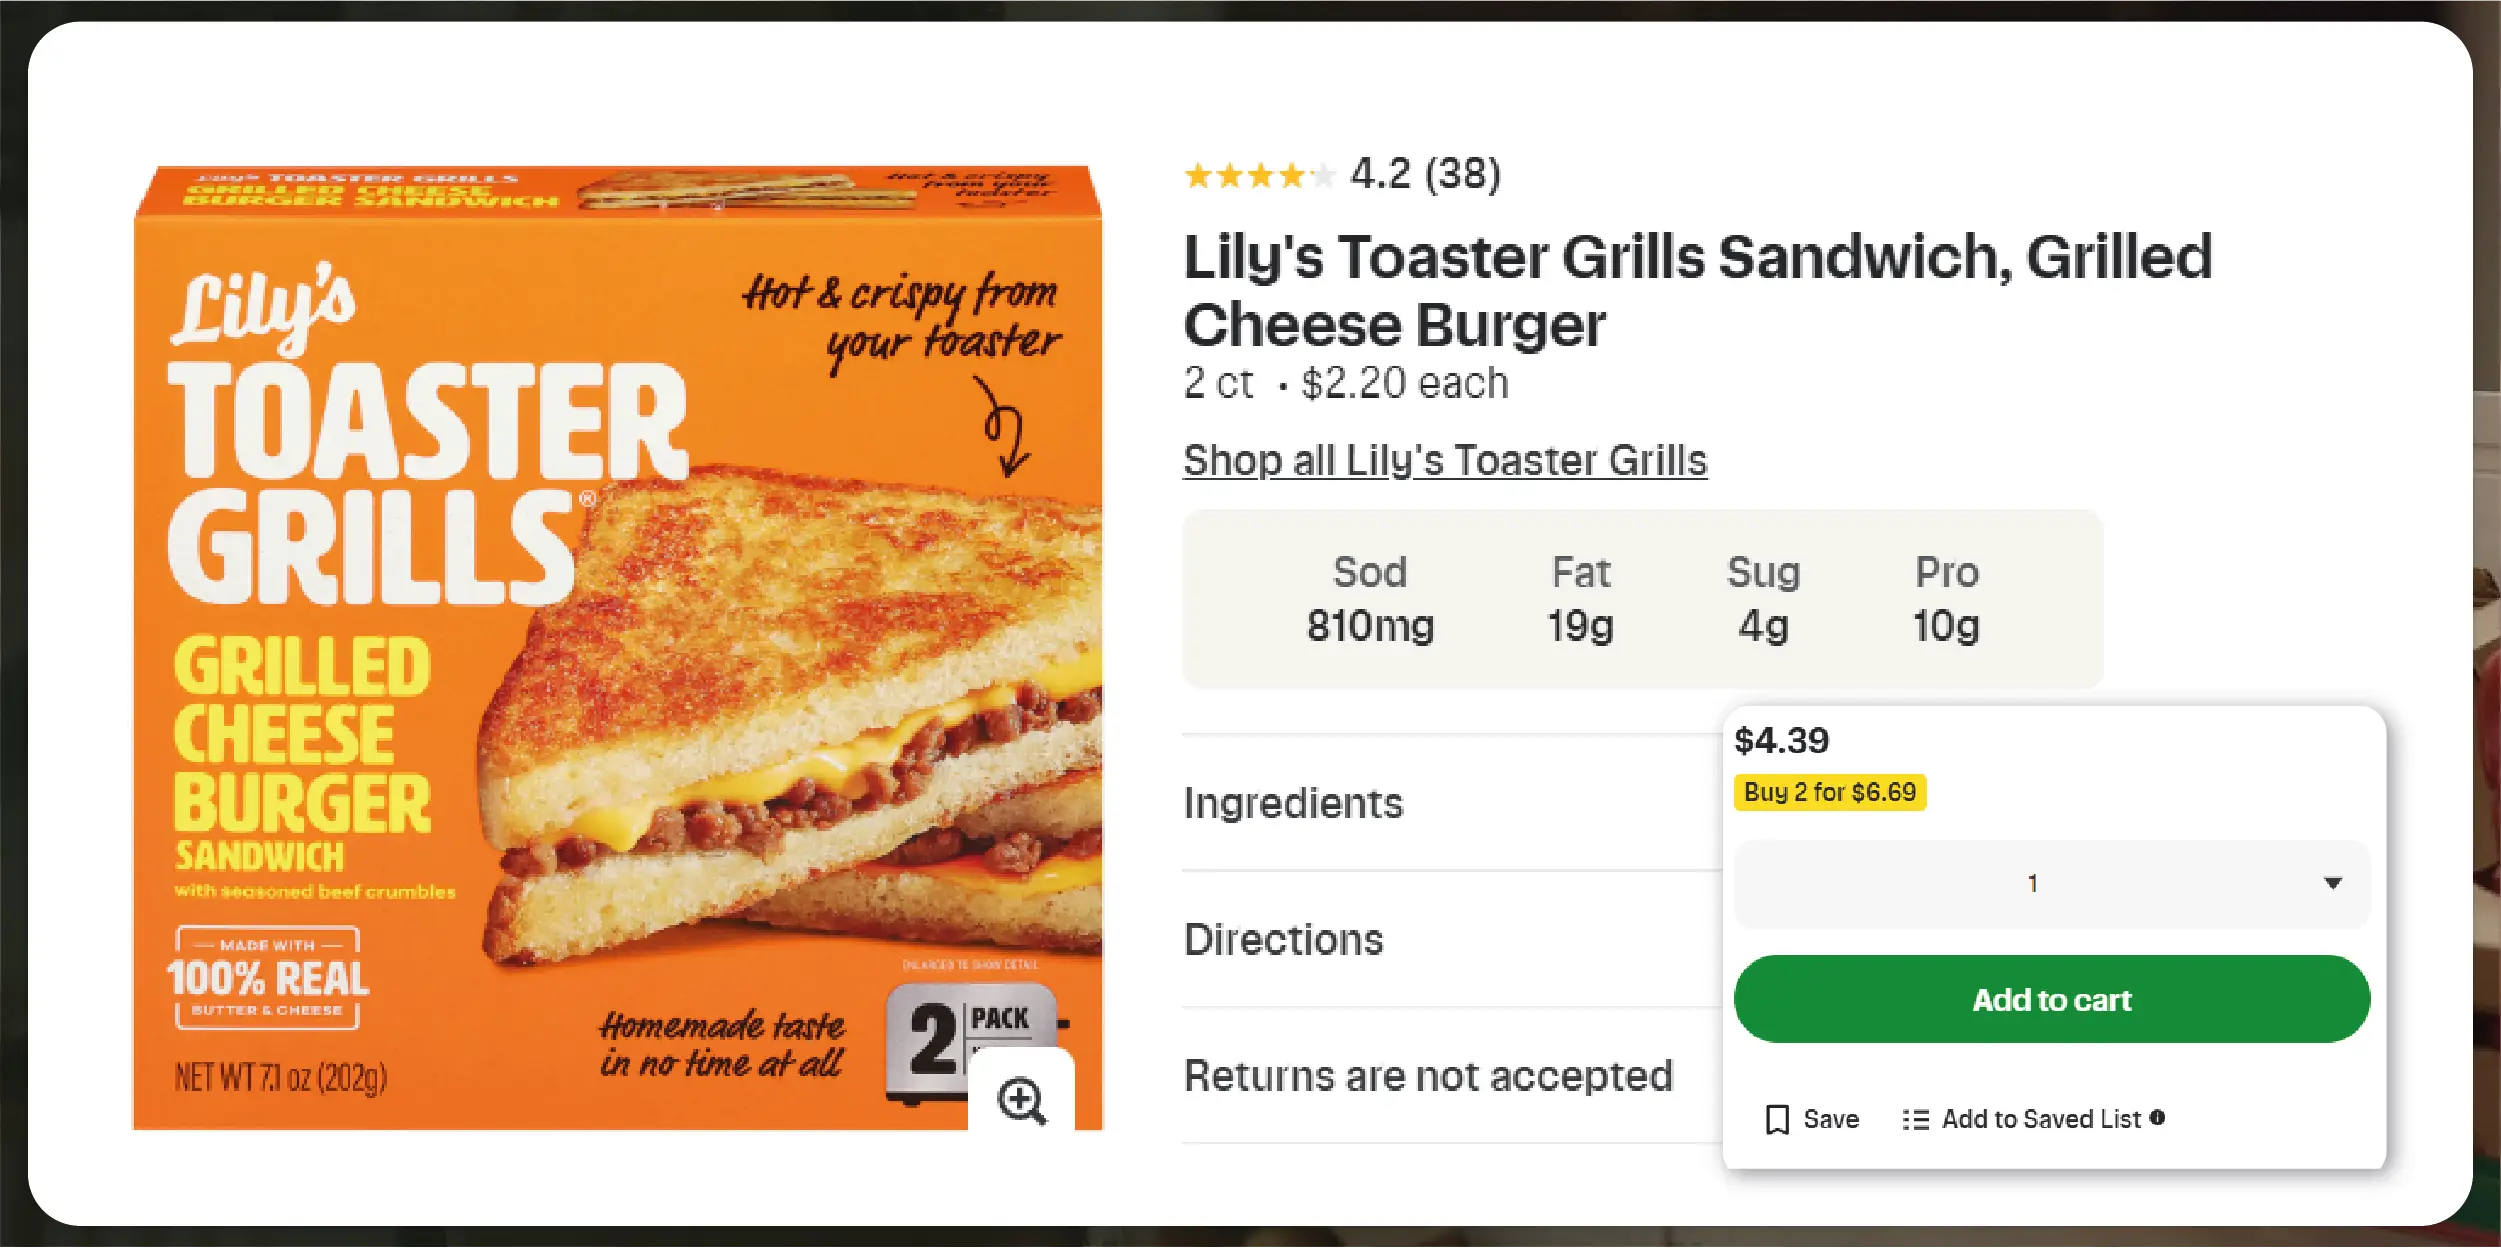Image resolution: width=2501 pixels, height=1248 pixels.
Task: Open the Returns are not accepted row
Action: tap(1427, 1076)
